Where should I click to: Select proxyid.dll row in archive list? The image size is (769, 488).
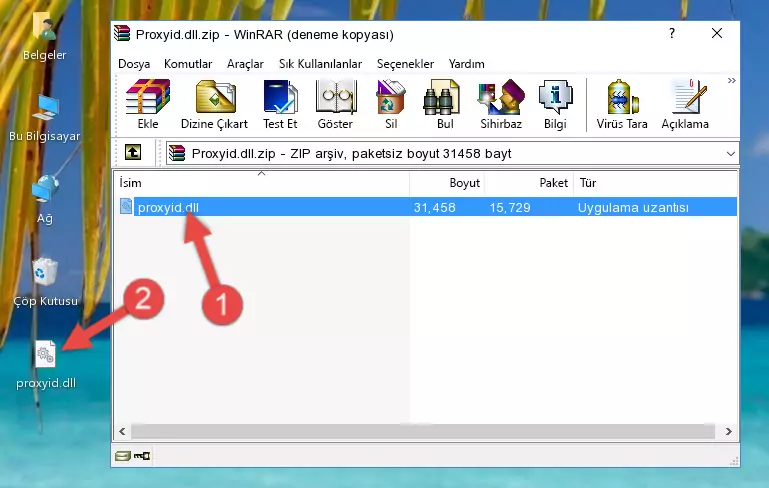coord(426,207)
